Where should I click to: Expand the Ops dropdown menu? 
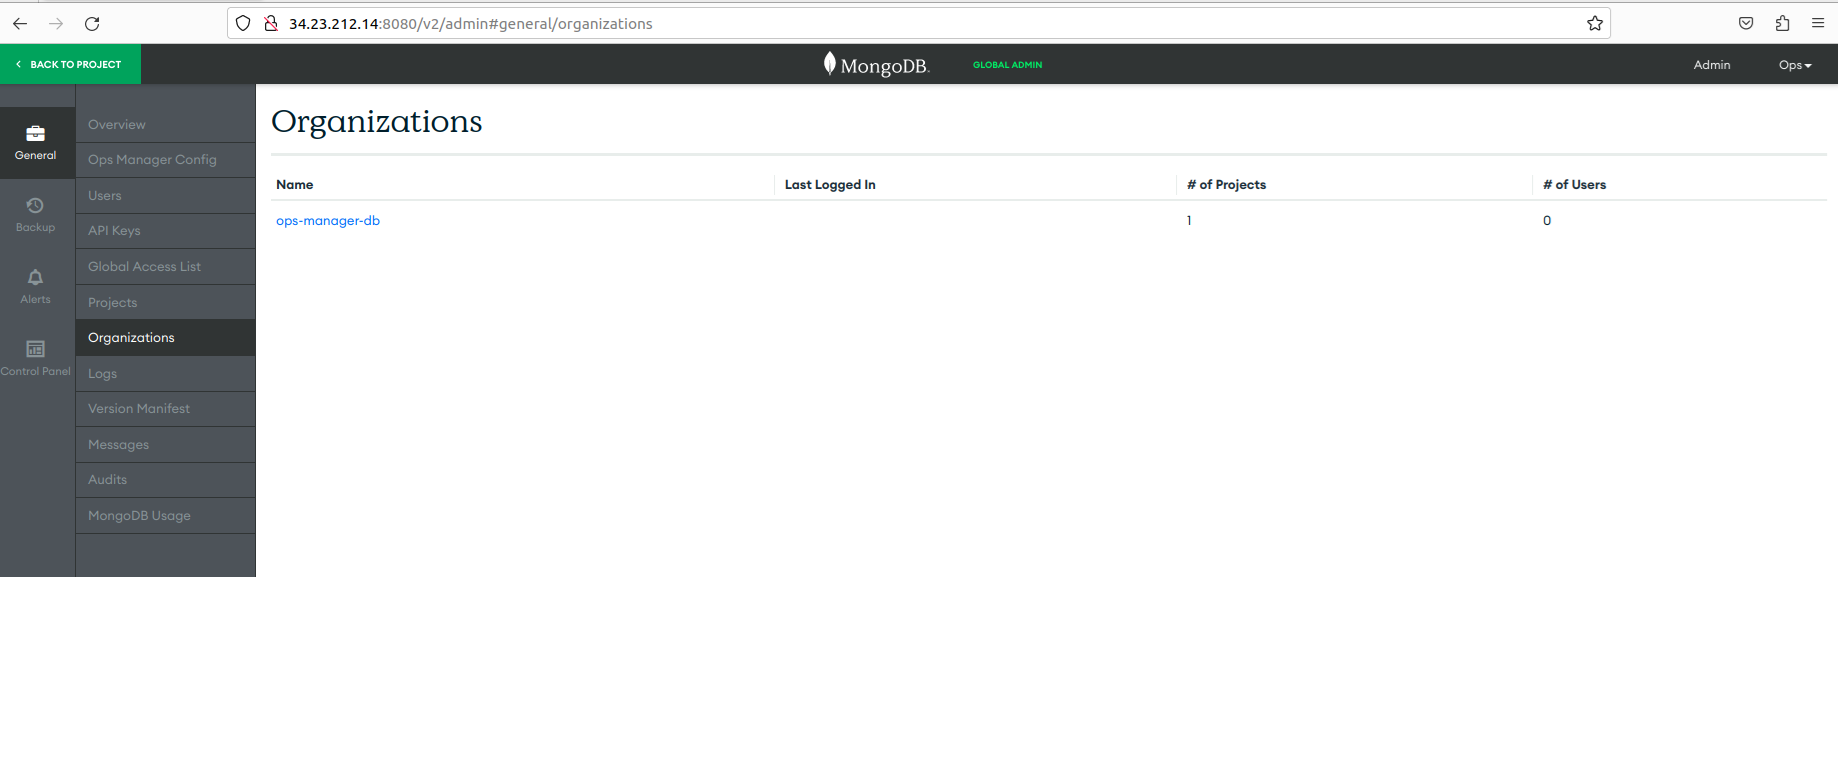tap(1795, 65)
